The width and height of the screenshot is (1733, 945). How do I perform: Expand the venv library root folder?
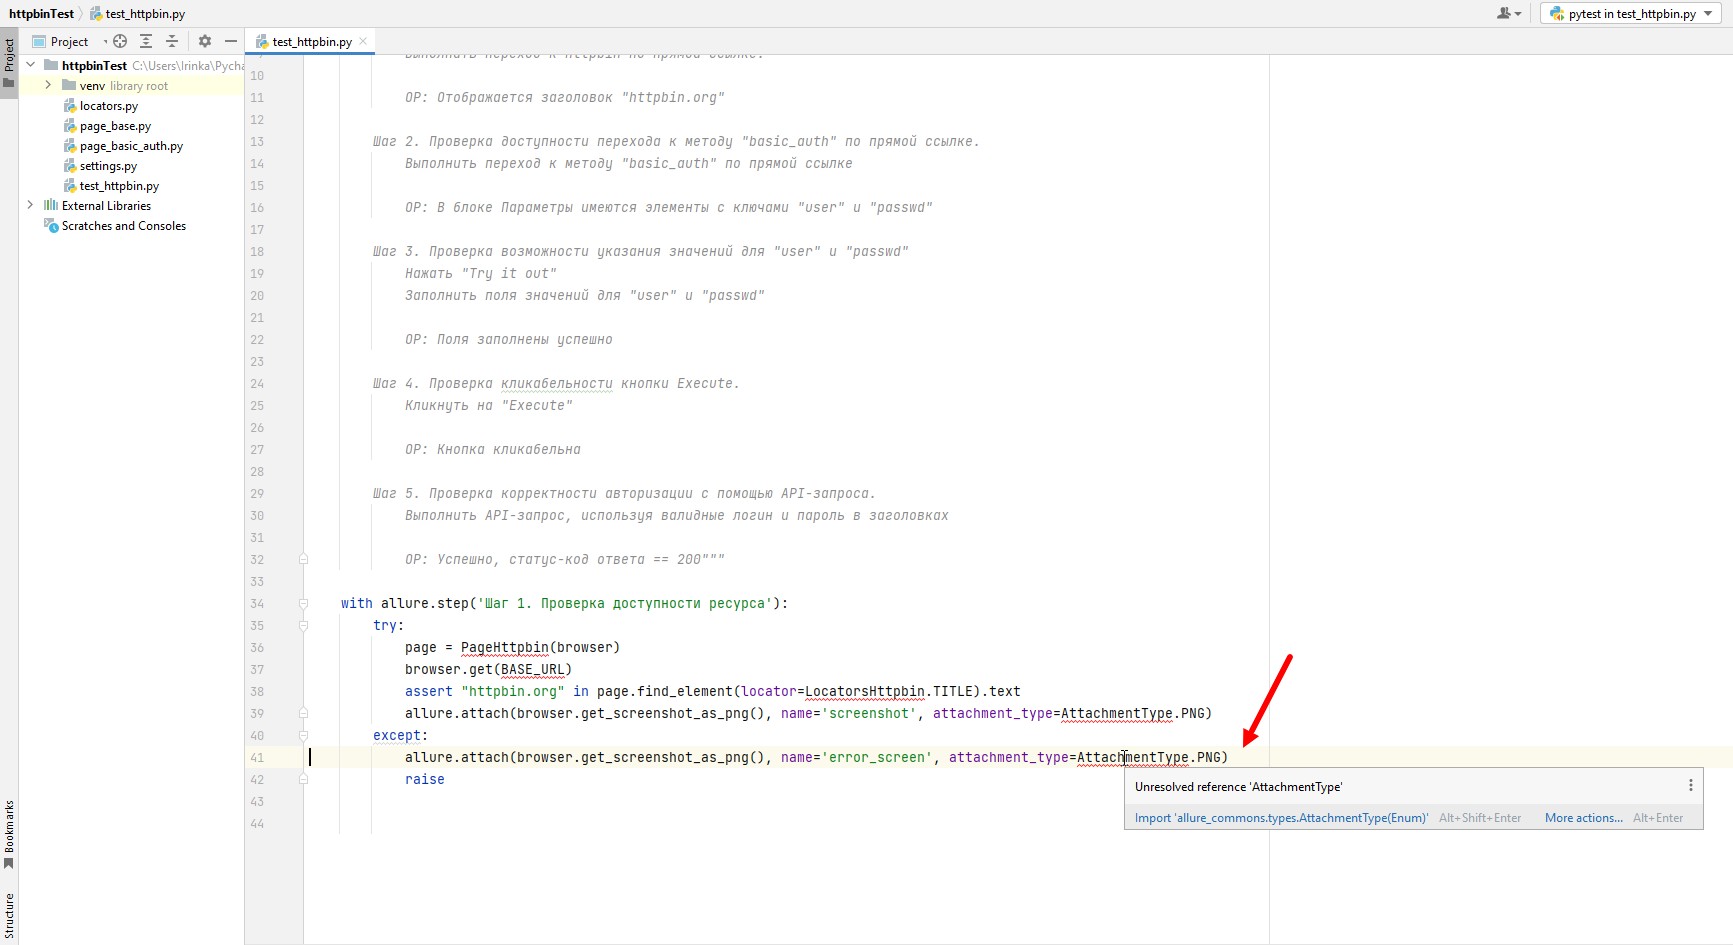48,85
